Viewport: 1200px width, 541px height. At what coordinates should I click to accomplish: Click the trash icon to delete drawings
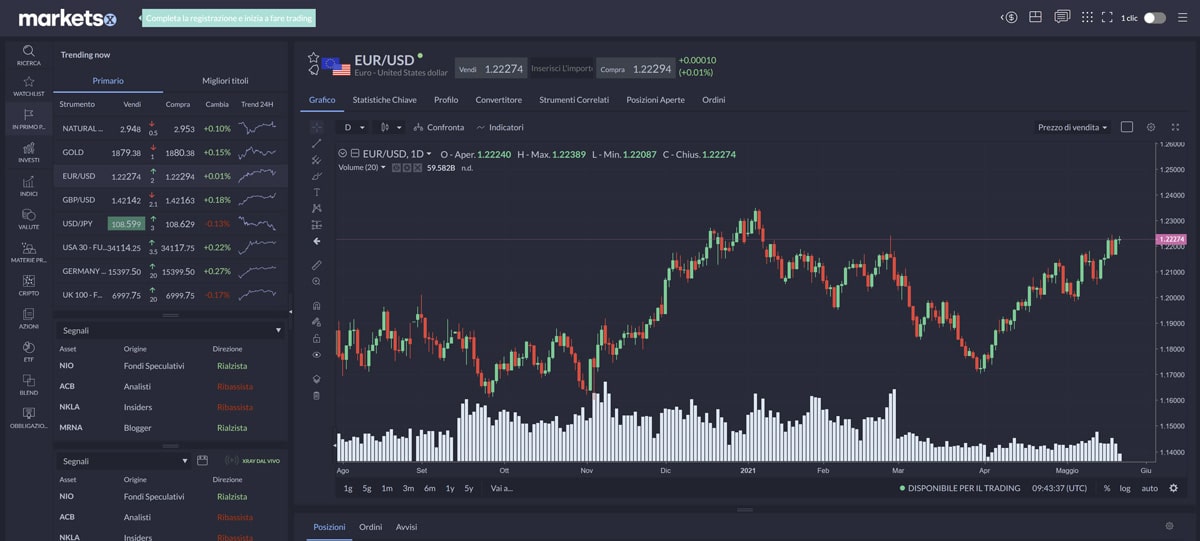317,395
